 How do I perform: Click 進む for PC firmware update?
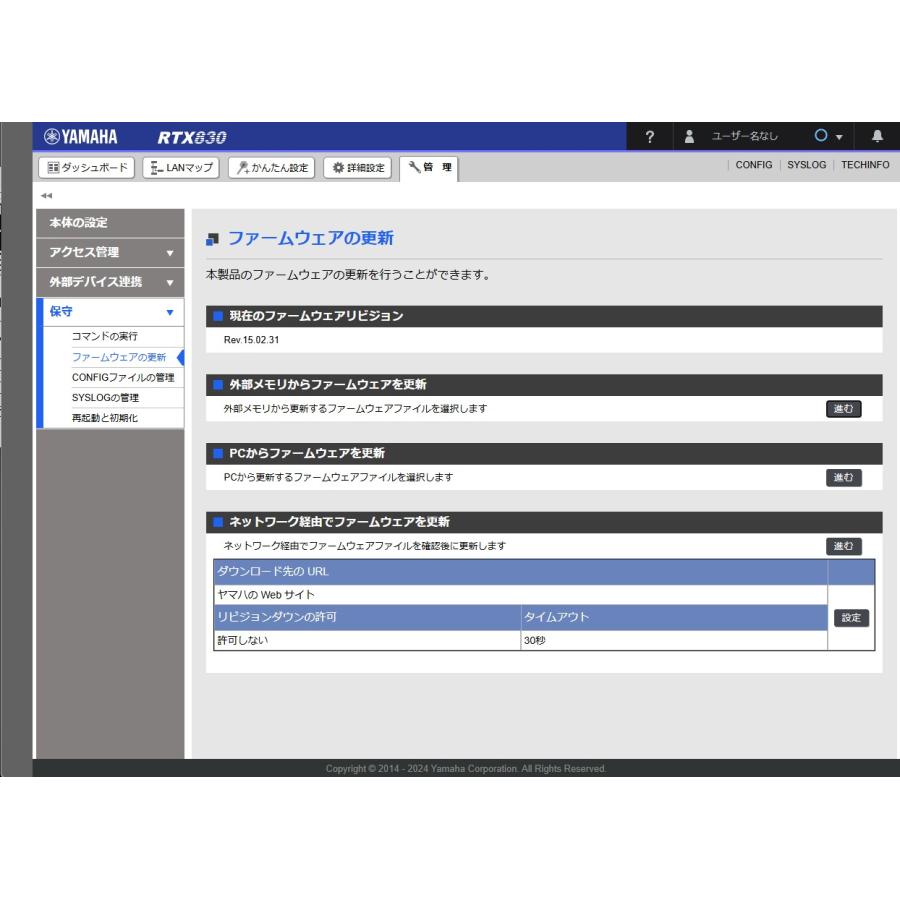pos(843,477)
